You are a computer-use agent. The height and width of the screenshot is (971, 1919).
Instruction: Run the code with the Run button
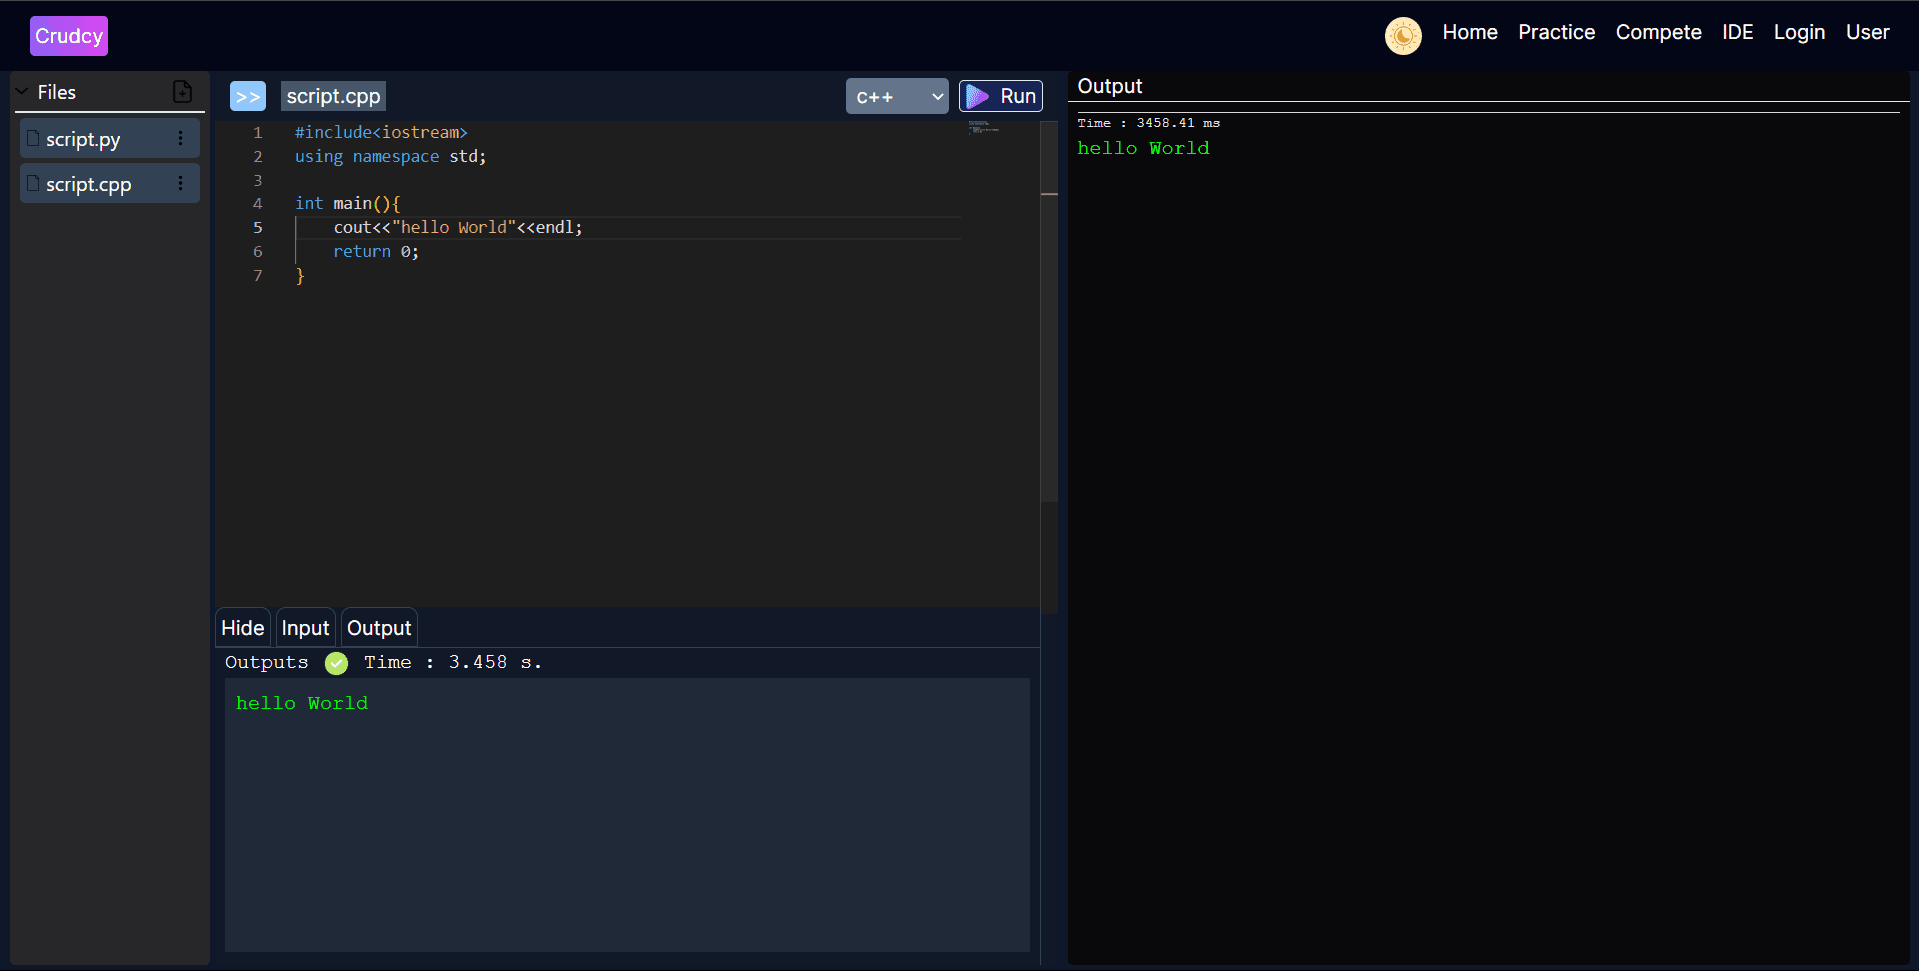pos(1001,96)
